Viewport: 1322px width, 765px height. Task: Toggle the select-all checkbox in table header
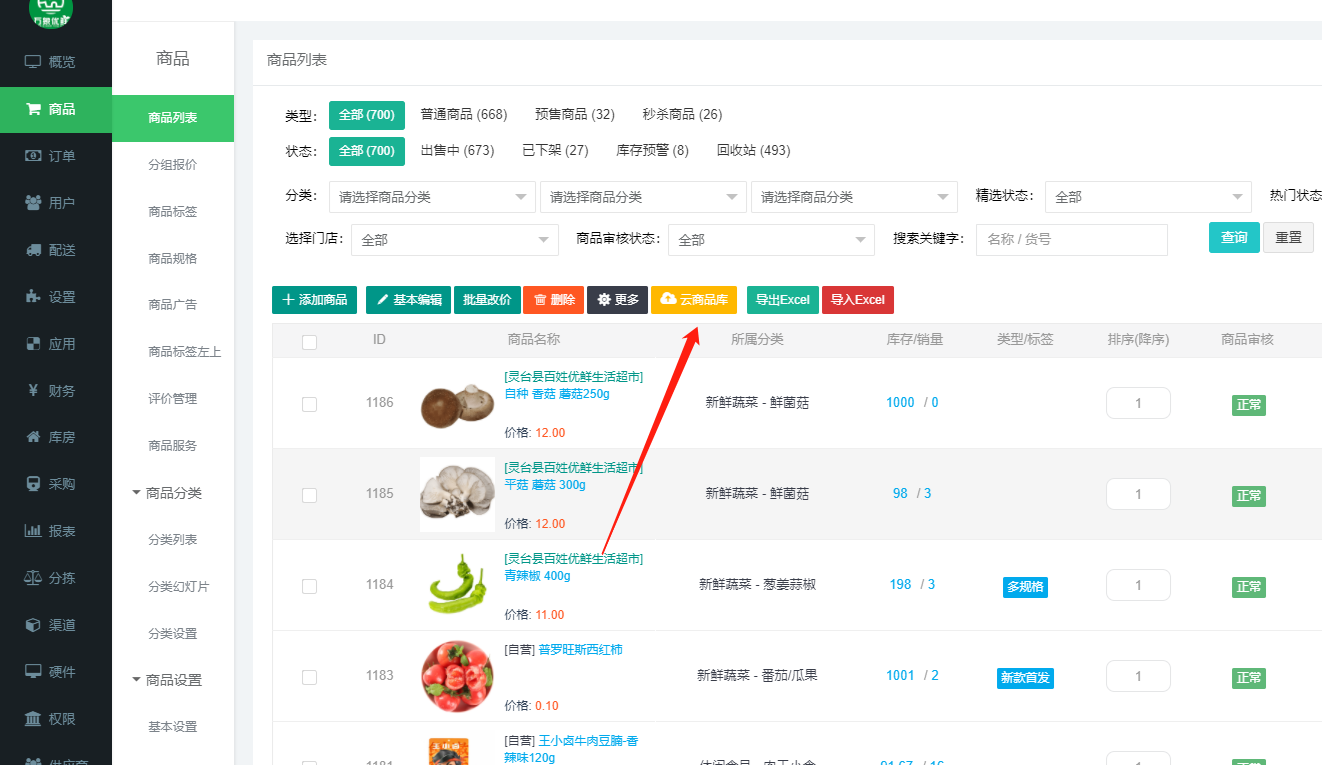click(x=309, y=342)
